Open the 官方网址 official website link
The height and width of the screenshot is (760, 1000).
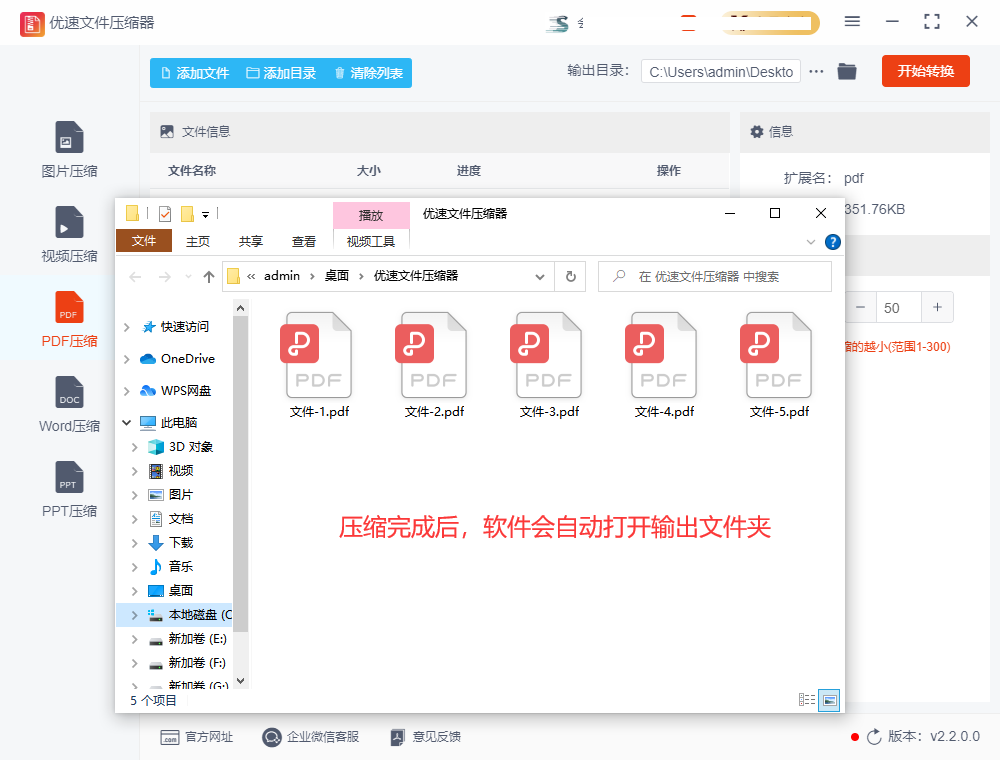click(x=196, y=737)
